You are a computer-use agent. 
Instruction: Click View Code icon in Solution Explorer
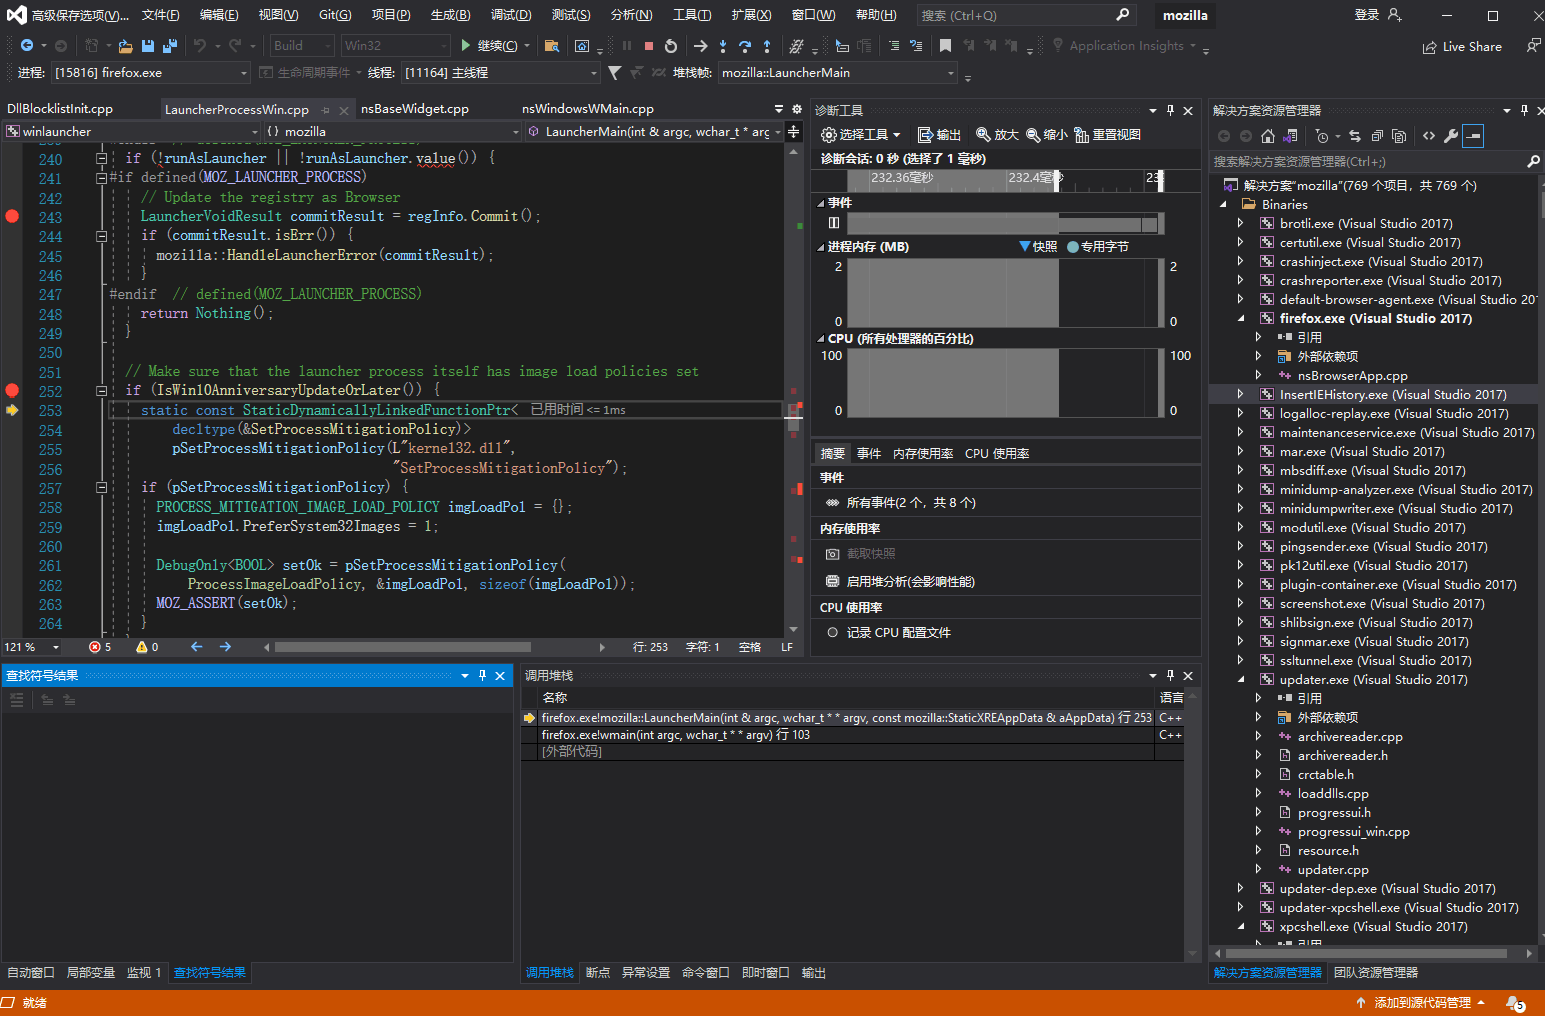1429,136
